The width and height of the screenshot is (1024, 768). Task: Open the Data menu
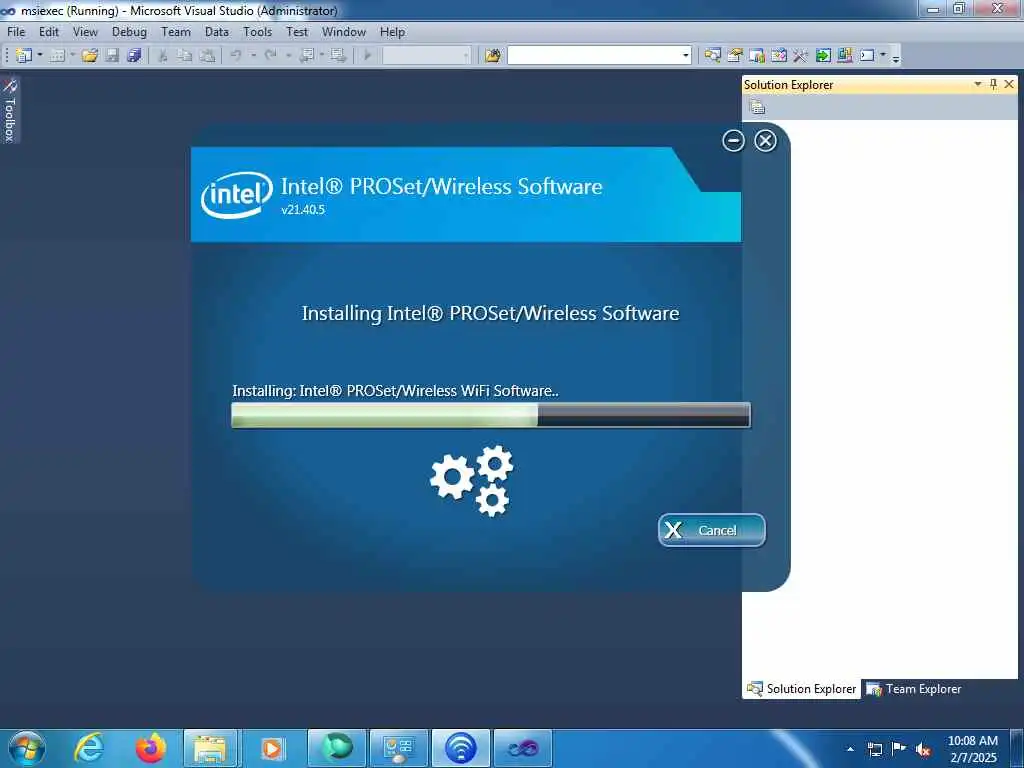(x=217, y=32)
